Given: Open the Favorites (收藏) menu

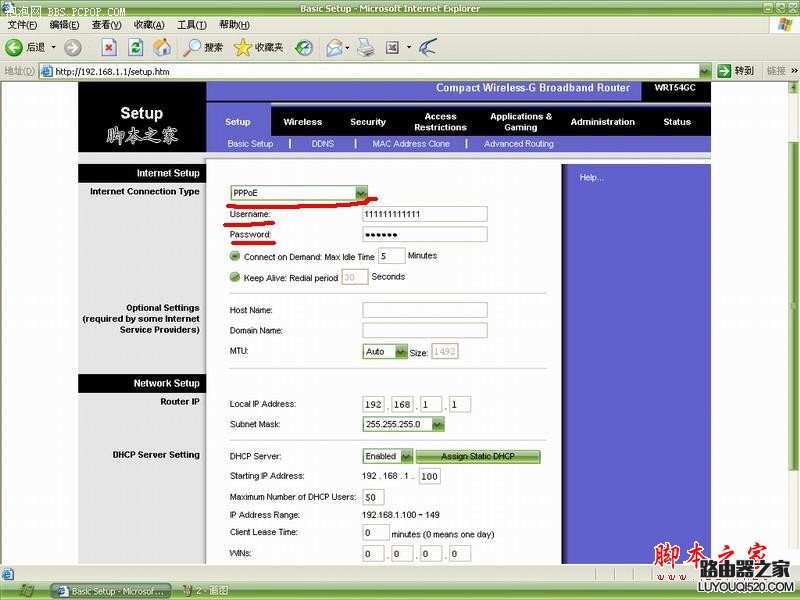Looking at the screenshot, I should (x=149, y=24).
